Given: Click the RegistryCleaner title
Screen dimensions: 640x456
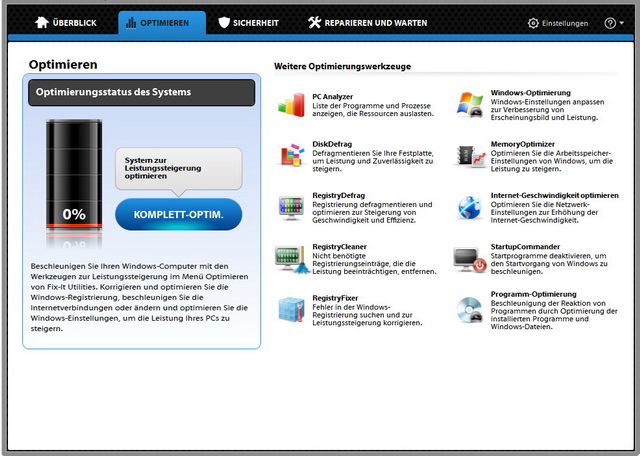Looking at the screenshot, I should click(339, 247).
